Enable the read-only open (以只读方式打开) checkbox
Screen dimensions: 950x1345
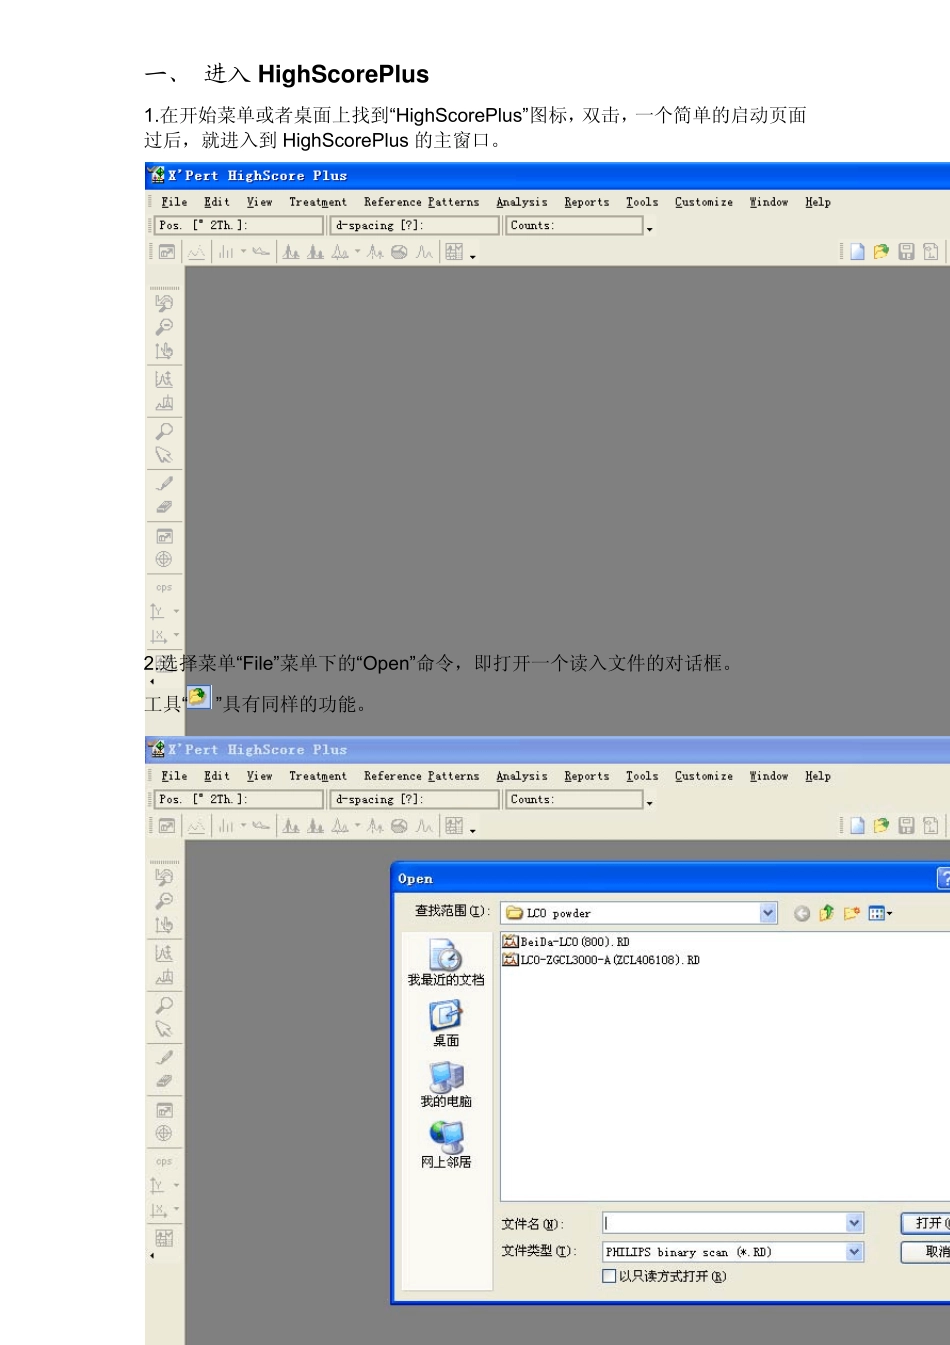pos(609,1276)
